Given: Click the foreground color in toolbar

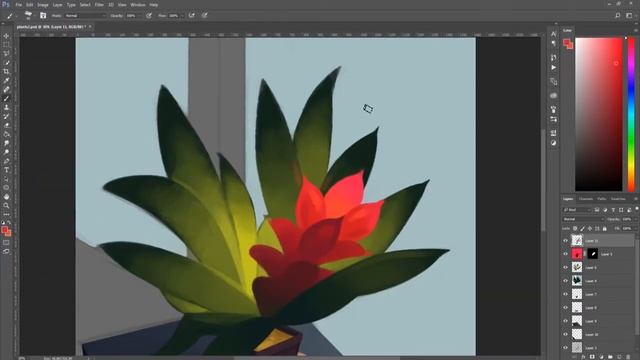Looking at the screenshot, I should [x=4, y=230].
